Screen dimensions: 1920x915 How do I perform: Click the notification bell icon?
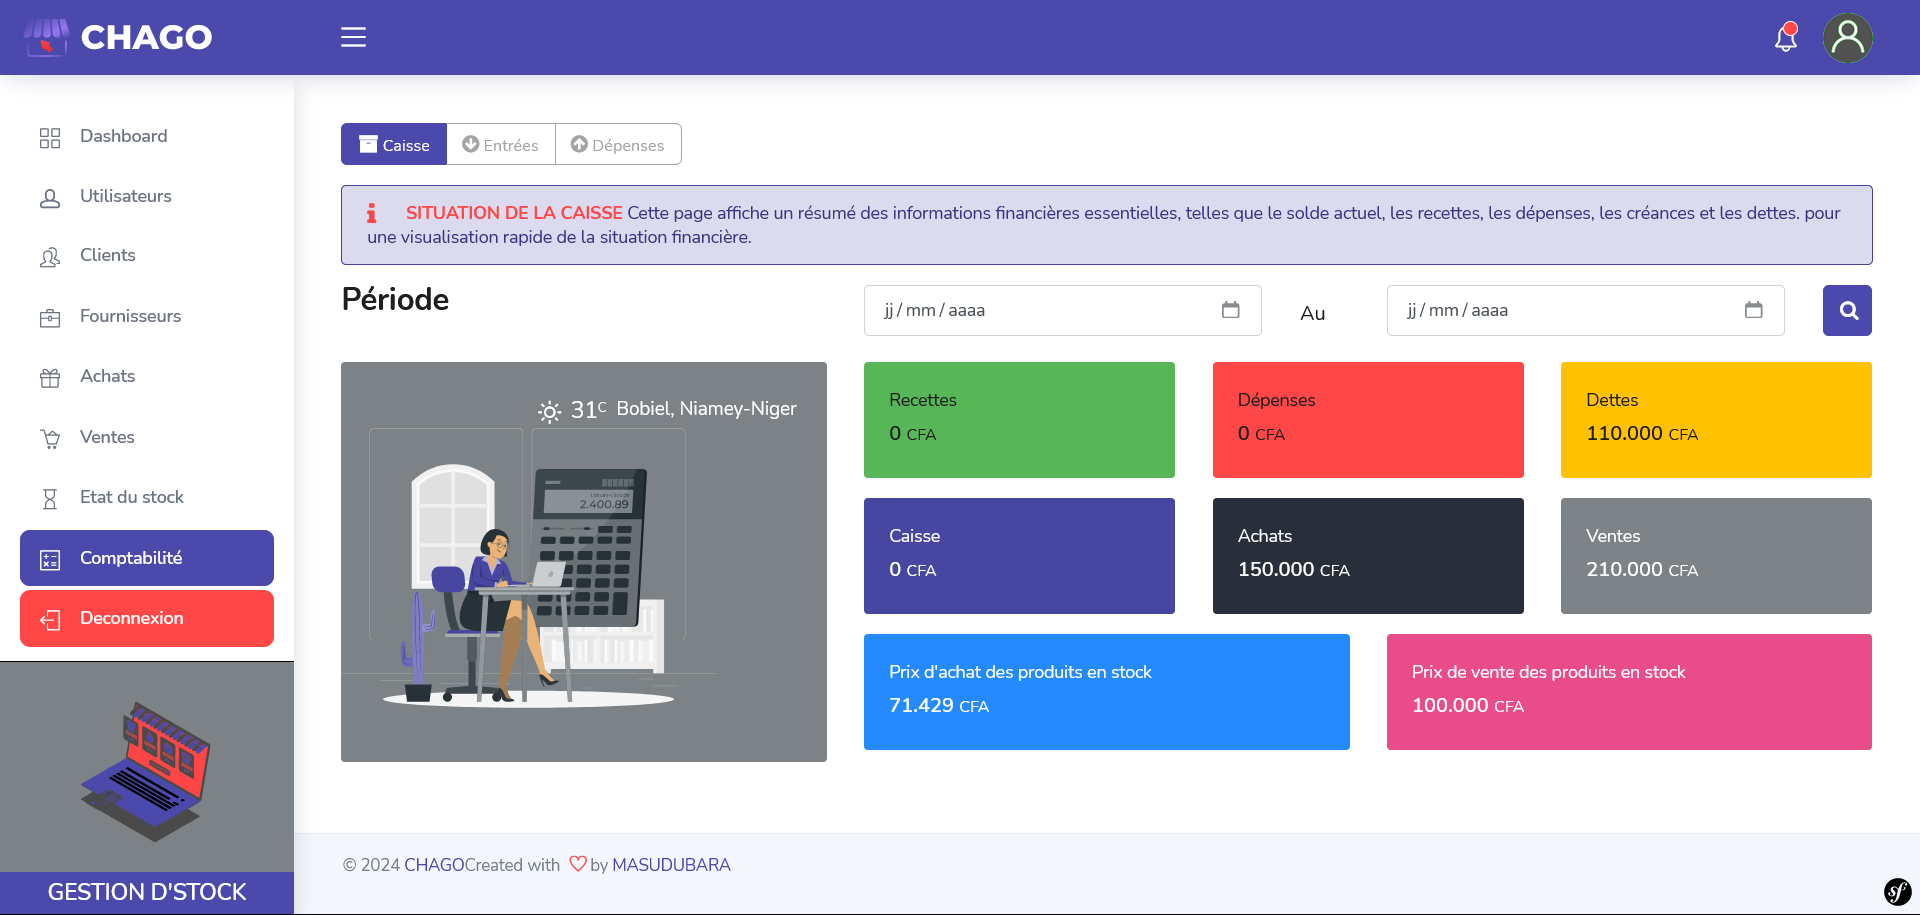(1785, 38)
